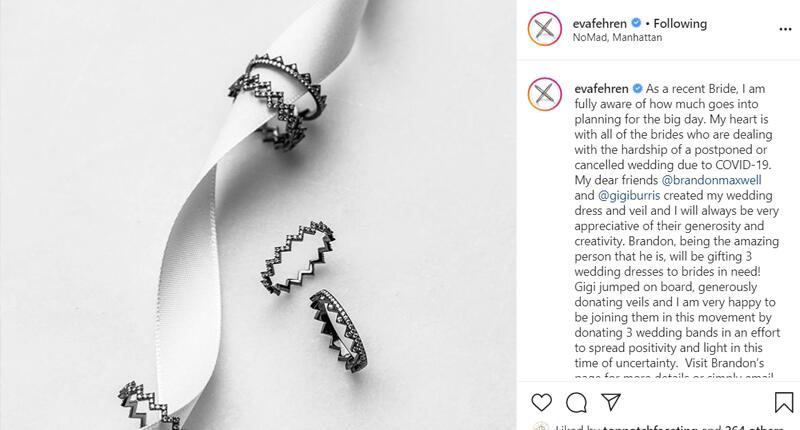Click the verified badge in the header
The width and height of the screenshot is (800, 430).
pos(636,23)
